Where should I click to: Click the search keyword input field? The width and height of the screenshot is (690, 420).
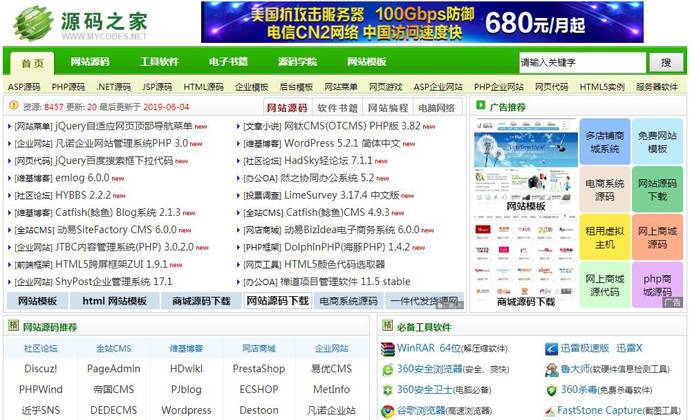pyautogui.click(x=583, y=63)
